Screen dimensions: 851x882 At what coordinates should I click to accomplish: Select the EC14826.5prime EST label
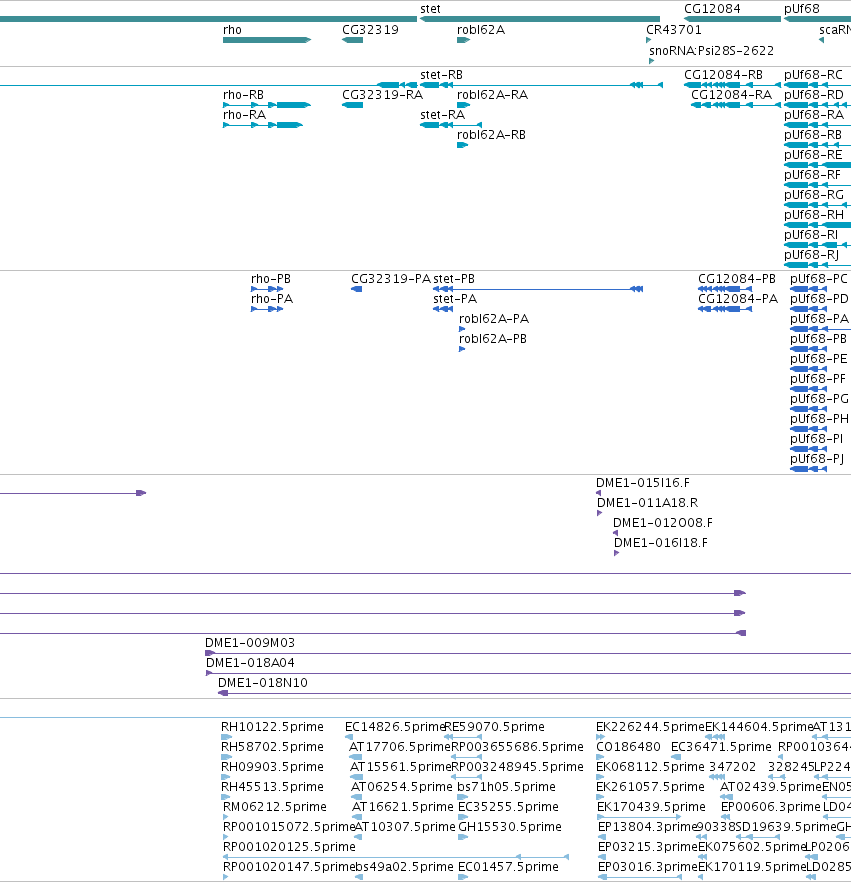(x=395, y=727)
